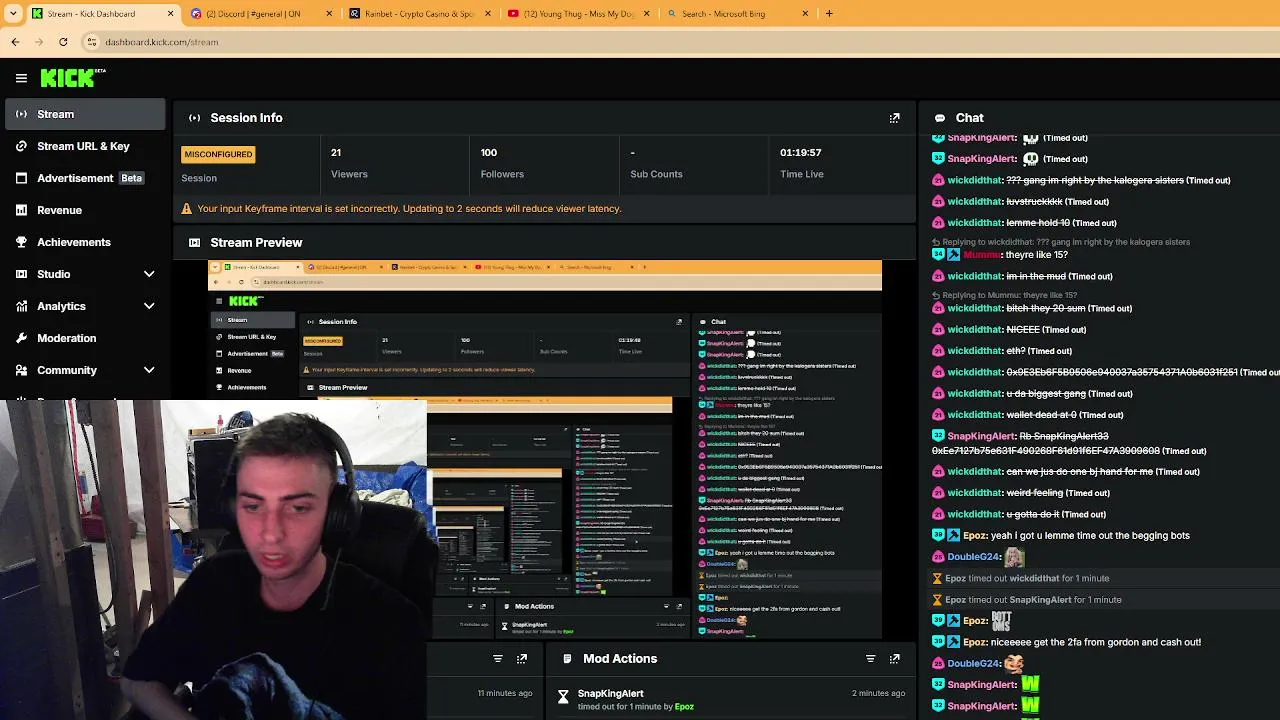This screenshot has height=720, width=1280.
Task: Click the address bar URL dashboard.kick.com/stream
Action: coord(161,42)
